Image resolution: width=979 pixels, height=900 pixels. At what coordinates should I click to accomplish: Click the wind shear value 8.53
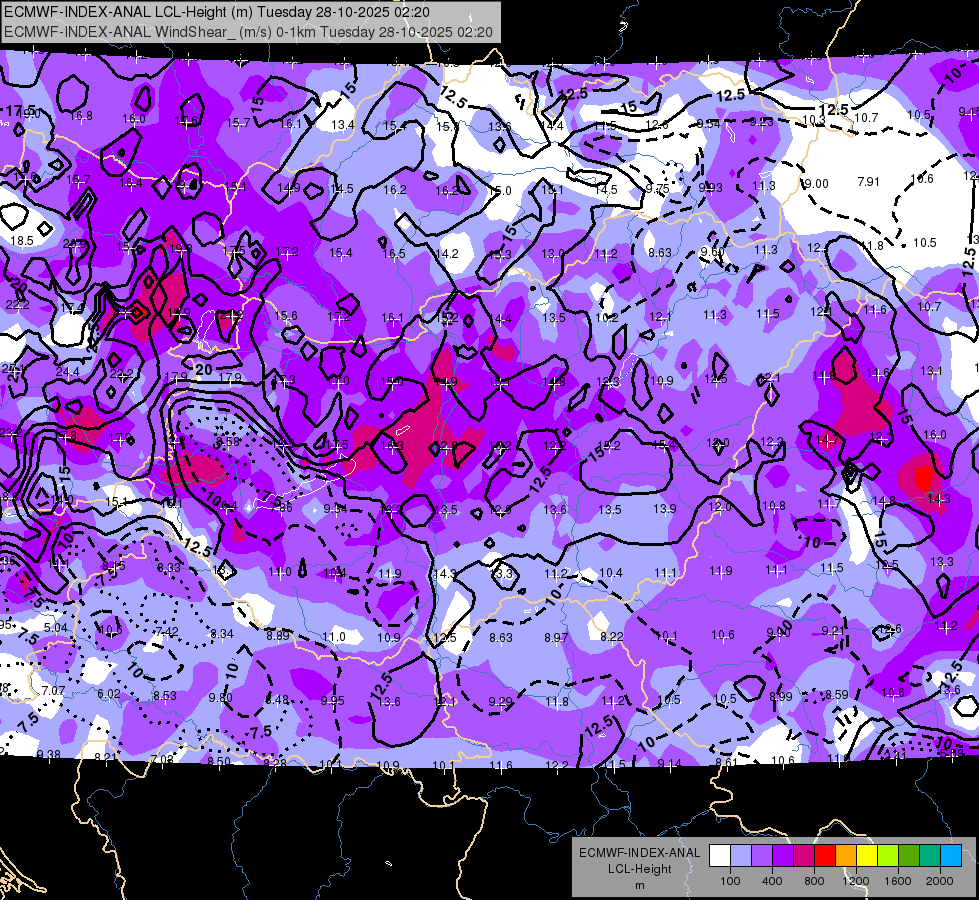(165, 696)
